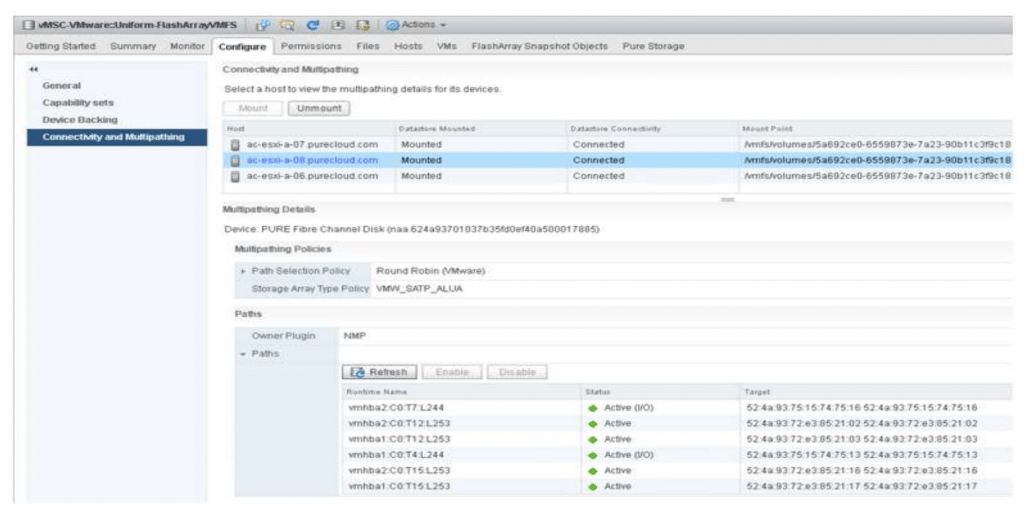Click the Refresh paths button
Screen dimensions: 1024x525
pyautogui.click(x=379, y=372)
